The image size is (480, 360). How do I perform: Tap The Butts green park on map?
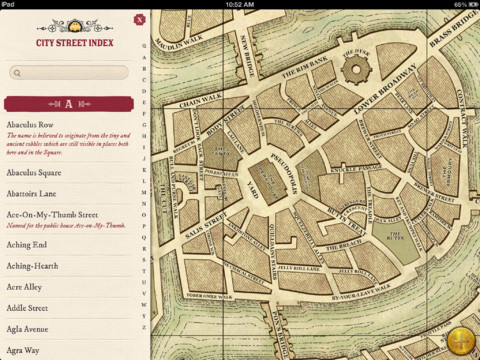[x=396, y=242]
